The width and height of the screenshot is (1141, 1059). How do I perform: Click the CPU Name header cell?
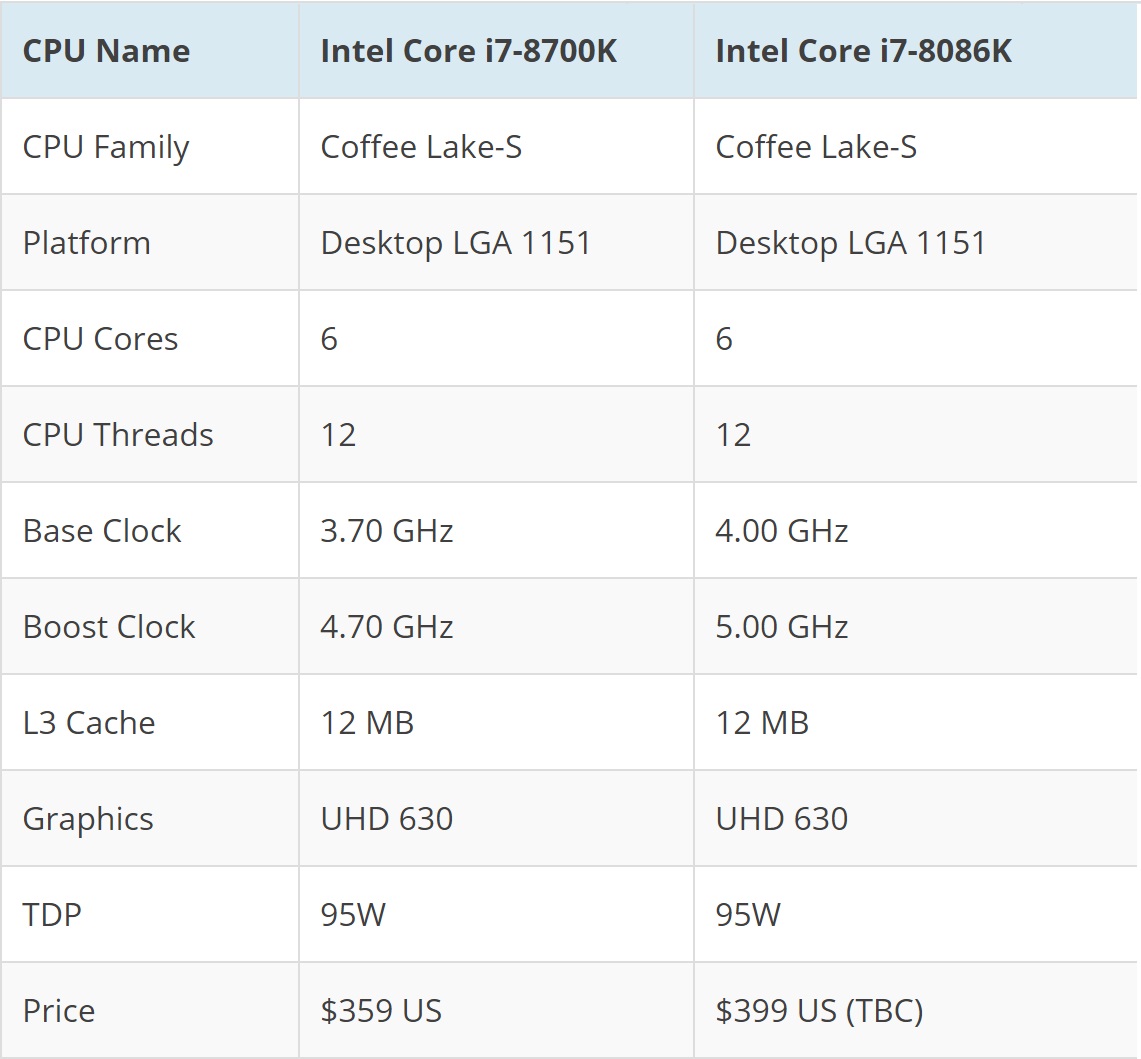(106, 51)
